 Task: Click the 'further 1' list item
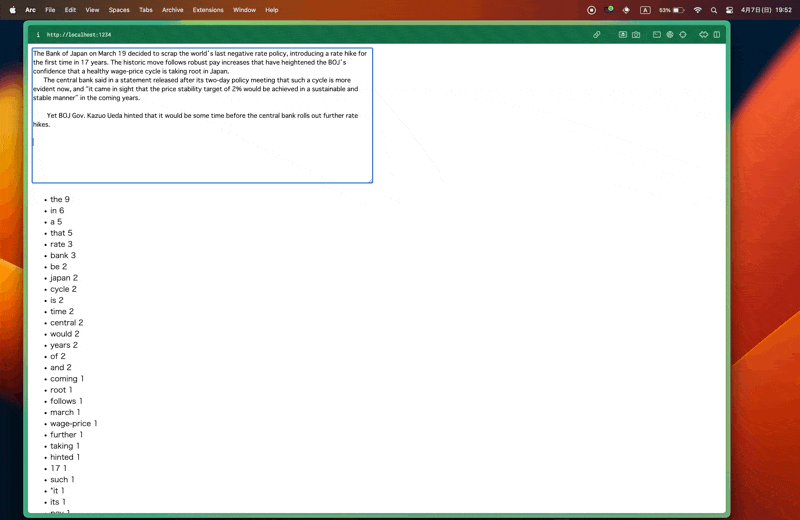[x=66, y=435]
